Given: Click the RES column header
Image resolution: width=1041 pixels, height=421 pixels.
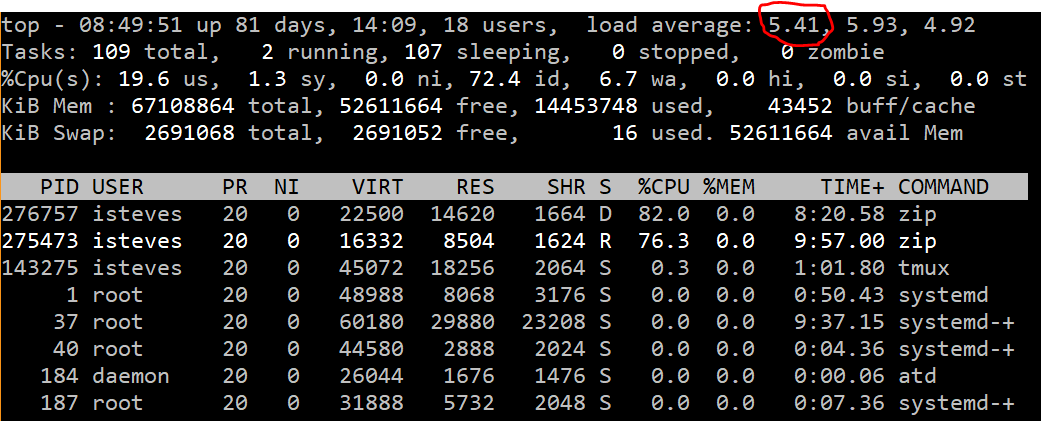Looking at the screenshot, I should pyautogui.click(x=475, y=187).
